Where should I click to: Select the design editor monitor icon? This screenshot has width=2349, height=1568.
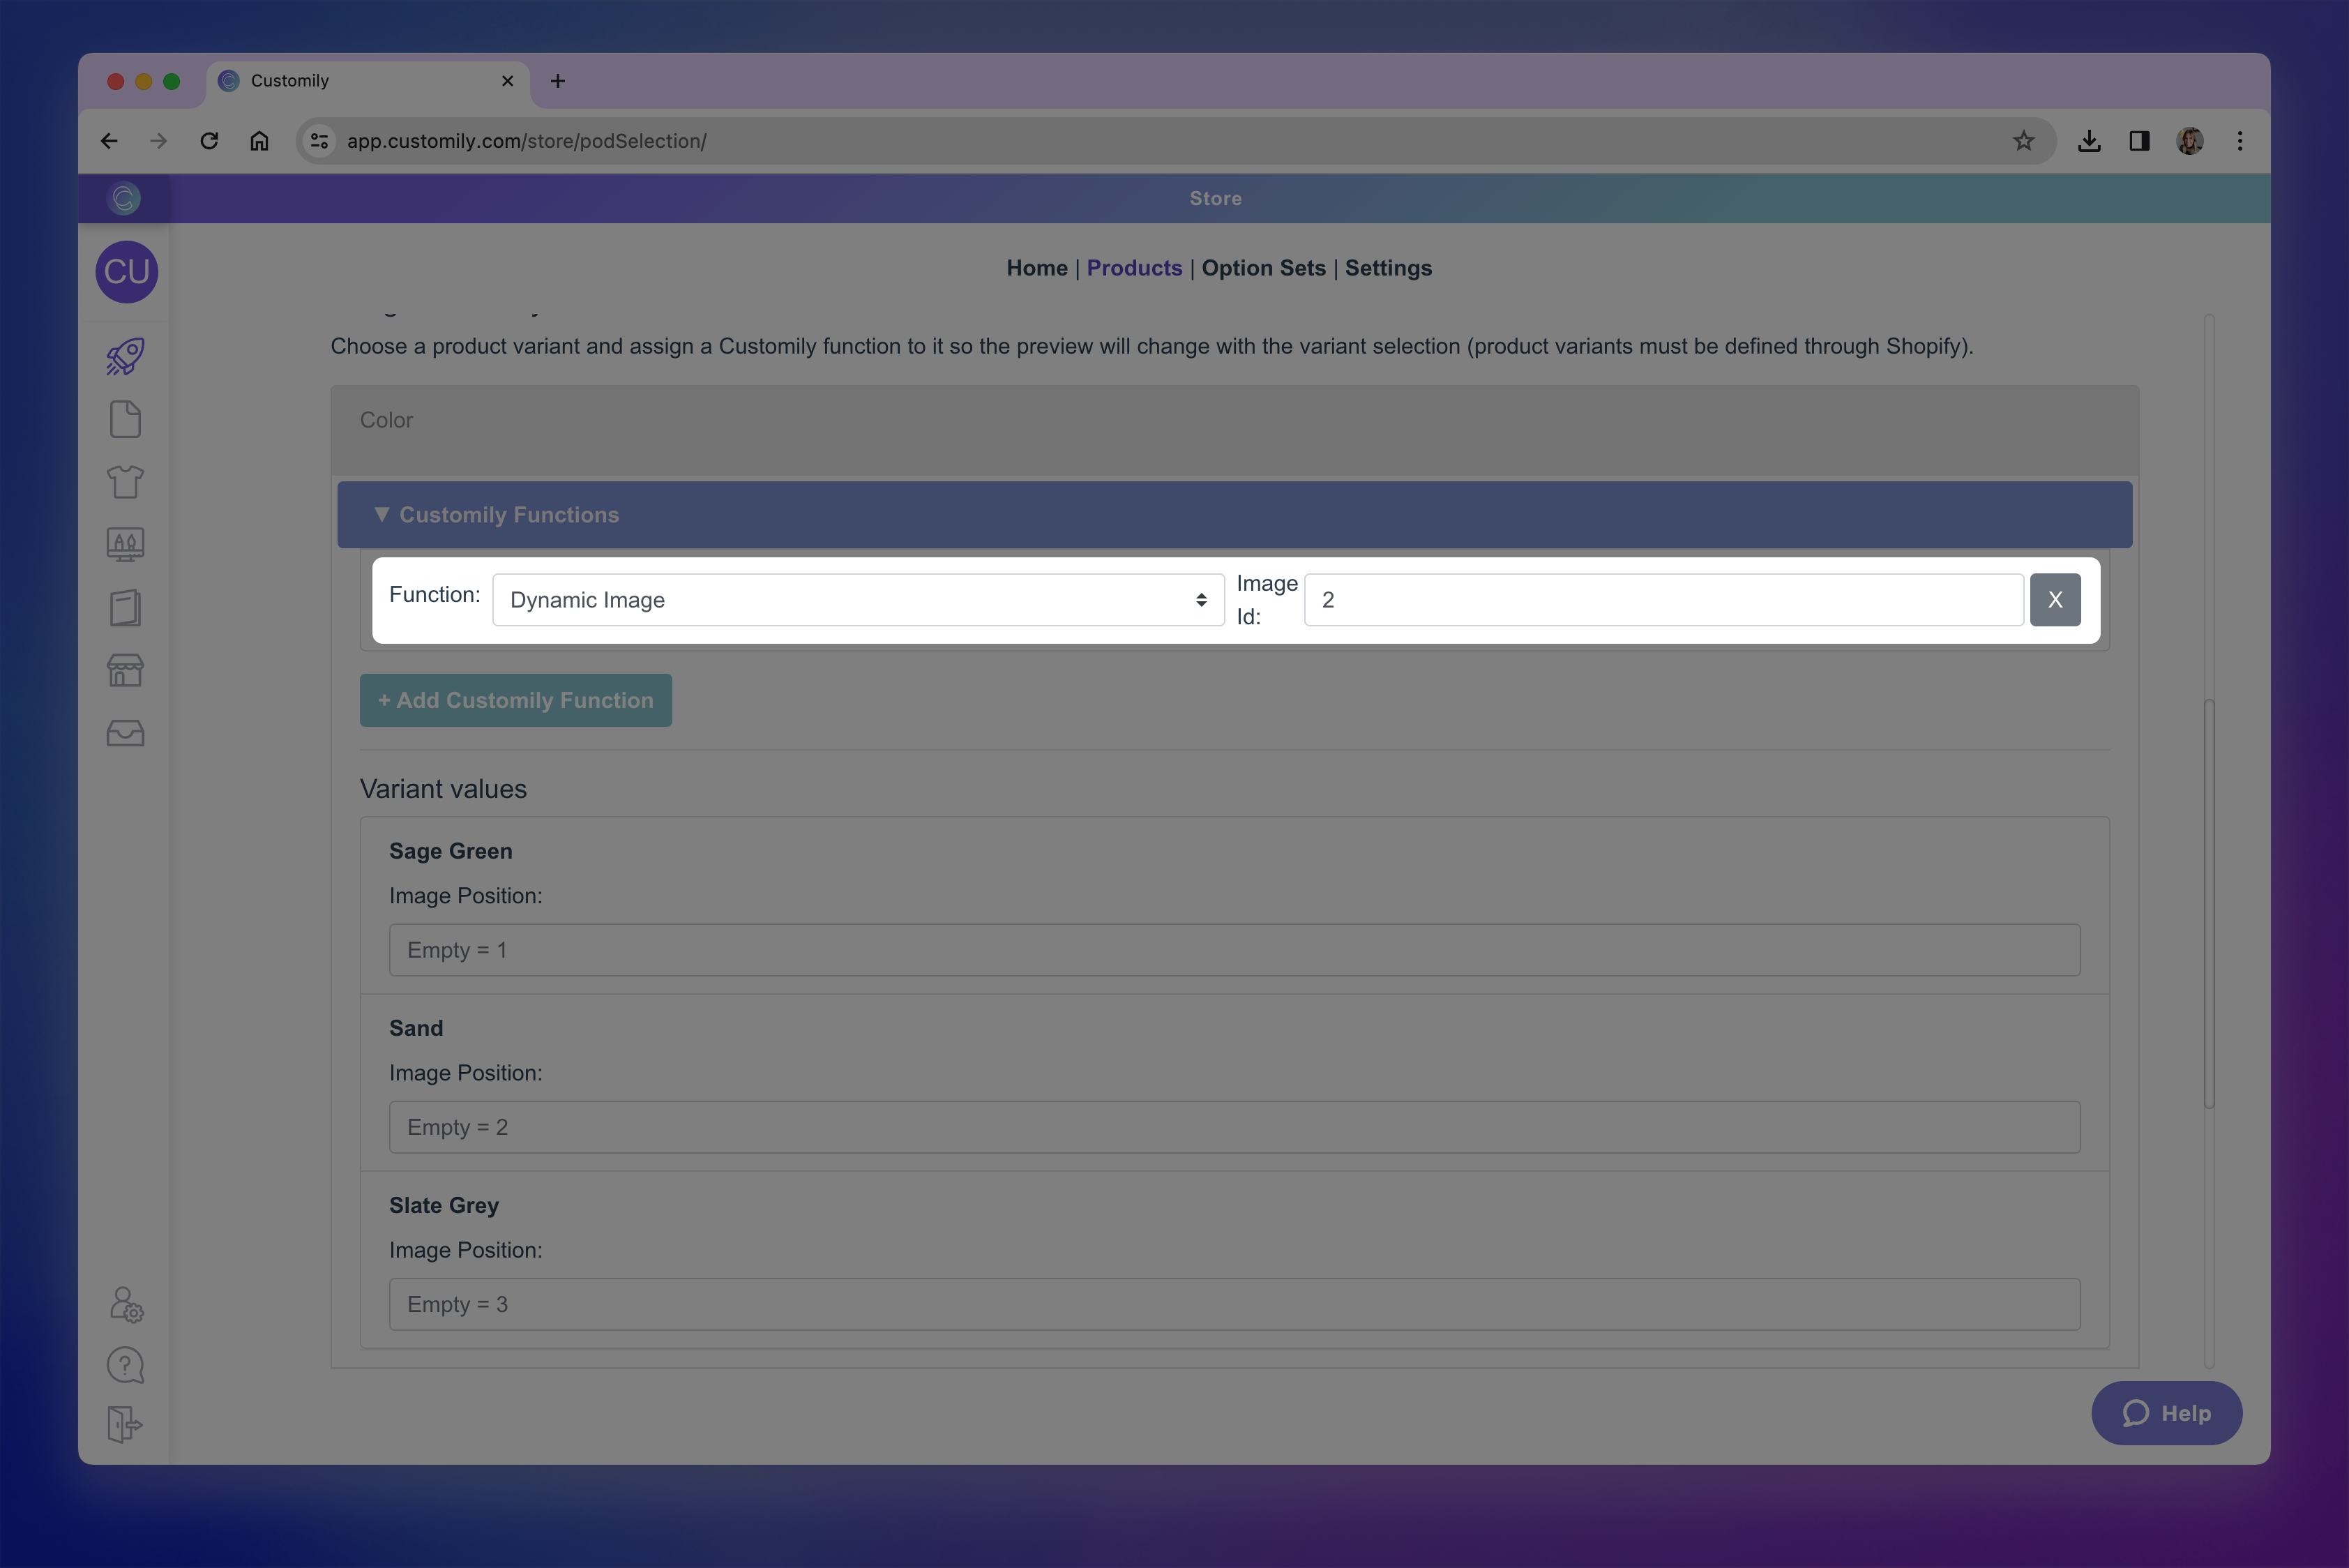(124, 544)
